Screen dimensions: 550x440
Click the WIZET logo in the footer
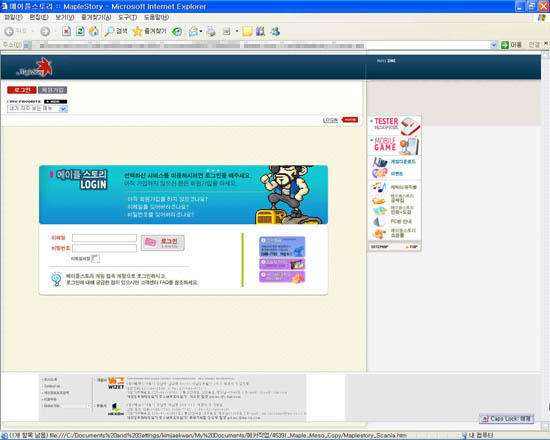click(116, 383)
